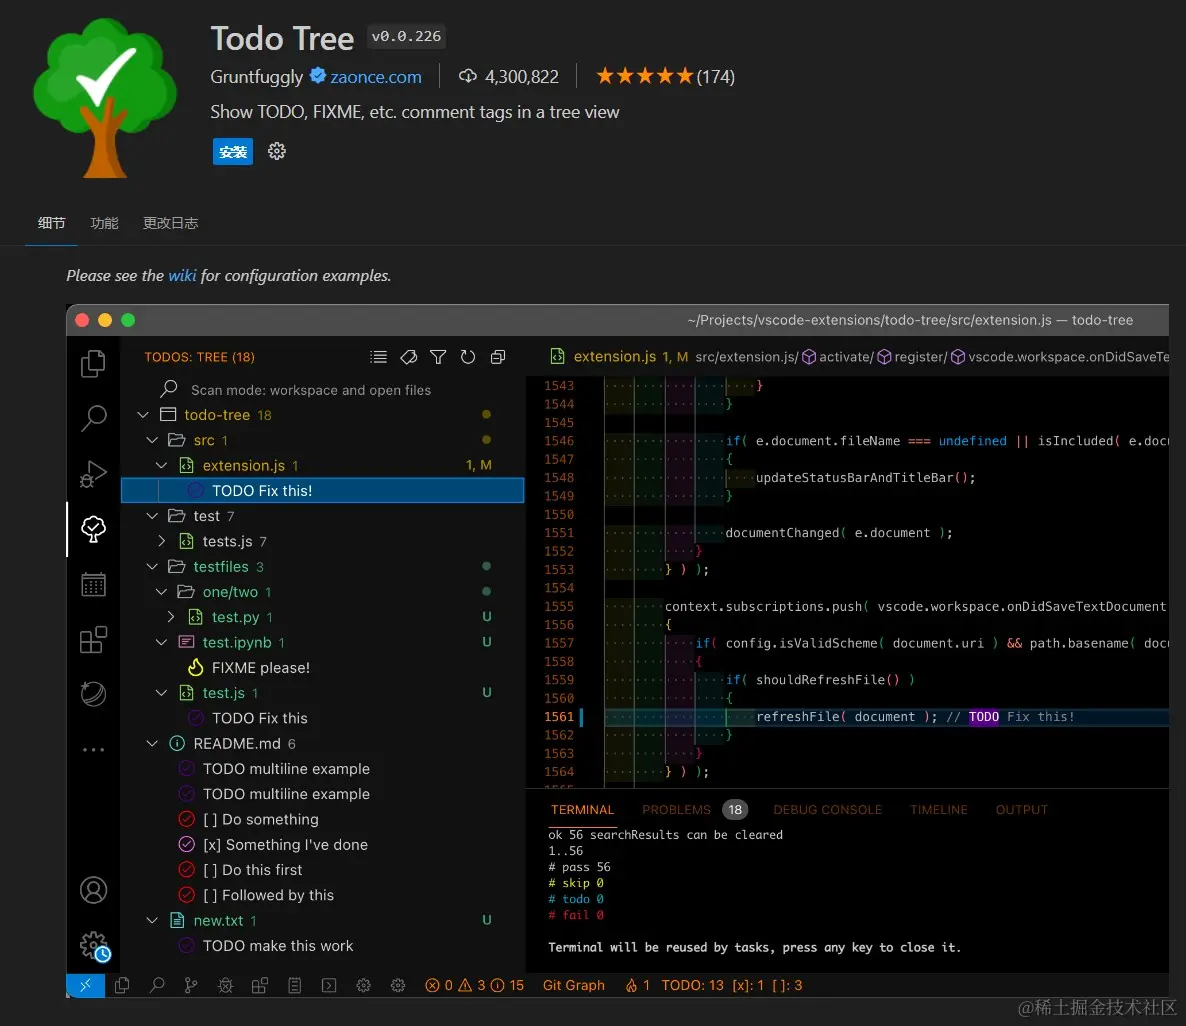Viewport: 1186px width, 1026px height.
Task: Click the errors and warnings status indicator
Action: click(474, 985)
